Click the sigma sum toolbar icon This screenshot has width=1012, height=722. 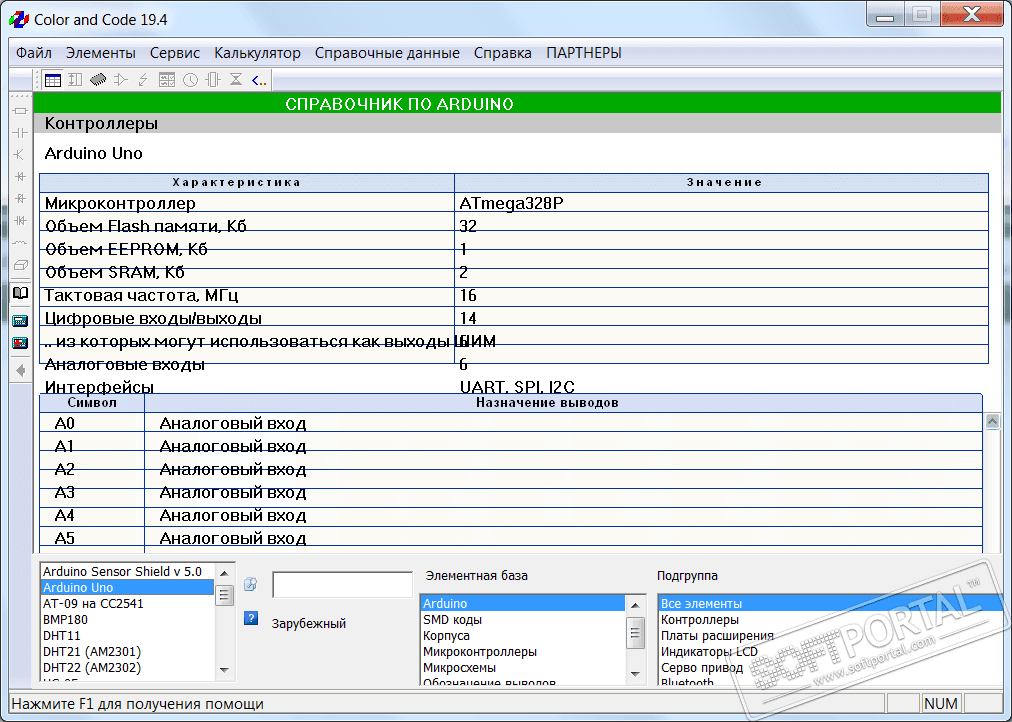pyautogui.click(x=236, y=80)
